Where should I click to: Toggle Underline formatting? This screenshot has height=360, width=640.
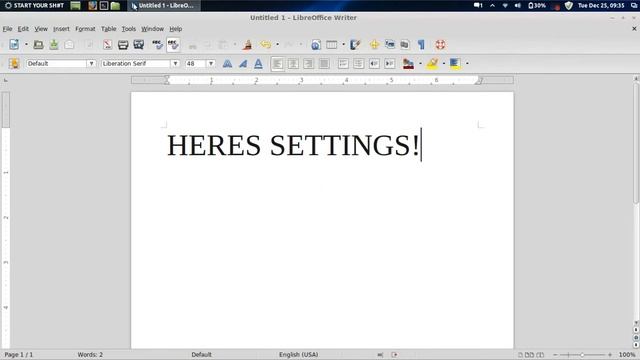pos(258,64)
